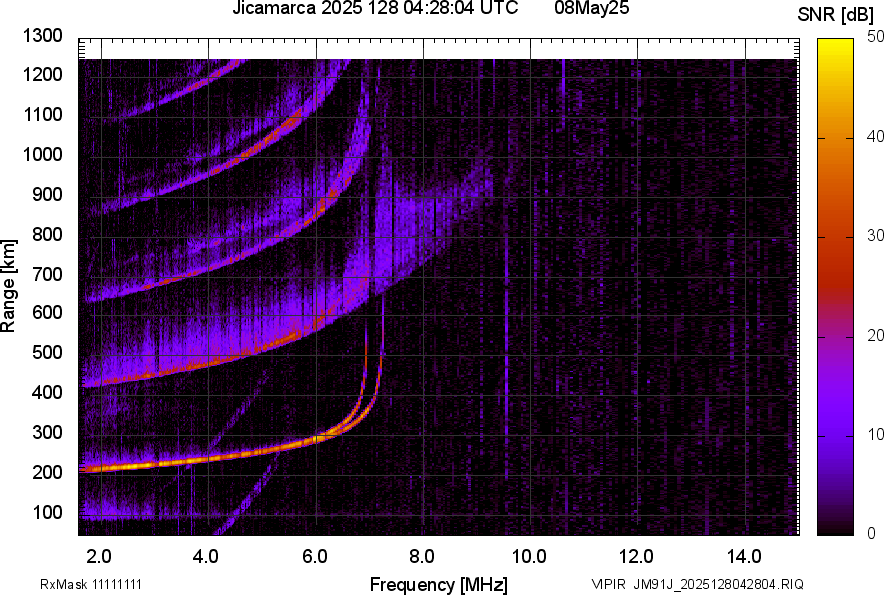Viewport: 884px width, 595px height.
Task: Click the 400 range tick label
Action: 47,392
